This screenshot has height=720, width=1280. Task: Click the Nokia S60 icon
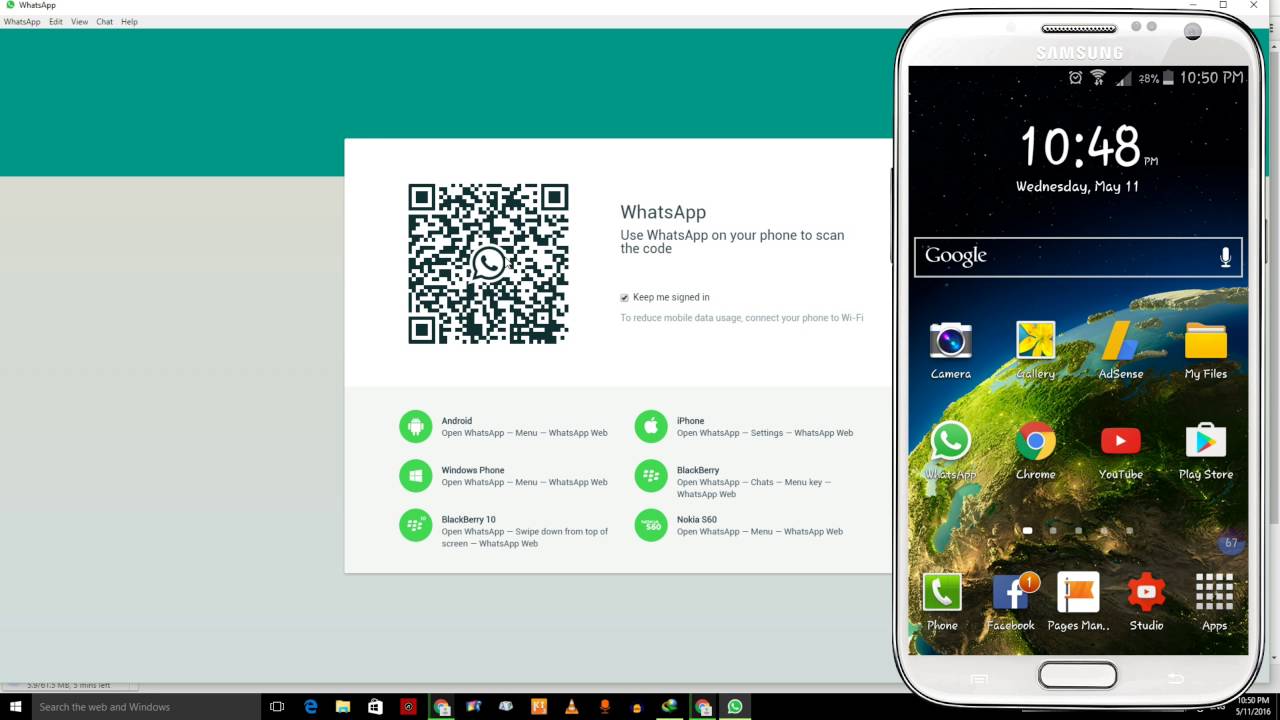coord(650,525)
